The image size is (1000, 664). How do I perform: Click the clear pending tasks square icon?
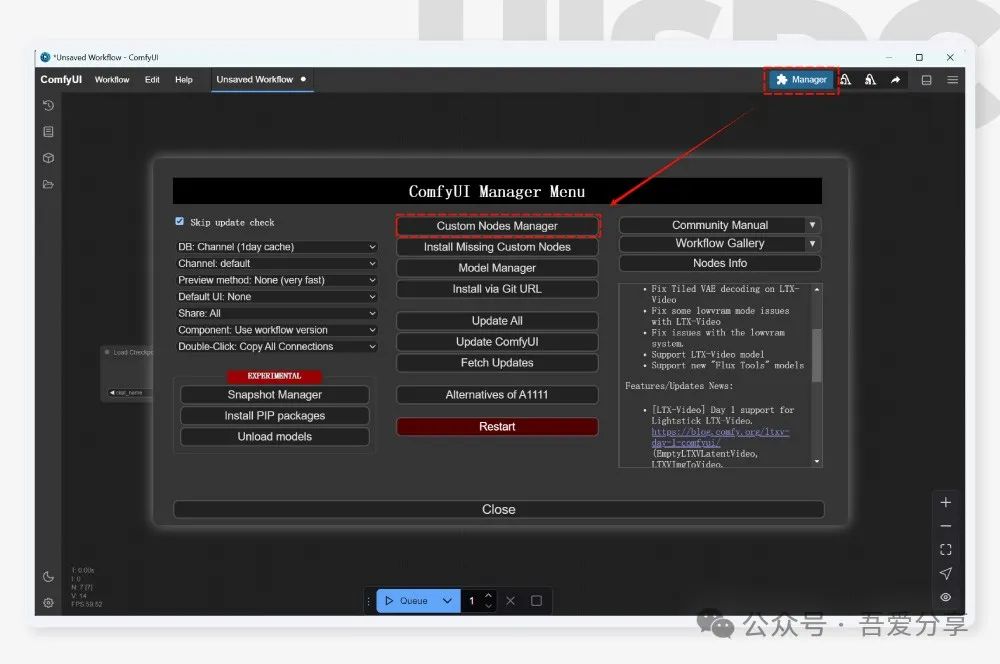point(536,601)
